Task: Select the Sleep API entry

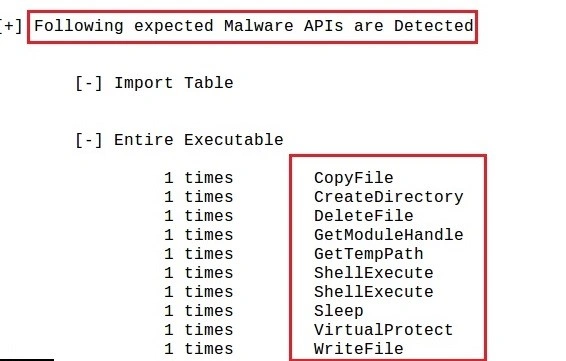Action: click(339, 311)
